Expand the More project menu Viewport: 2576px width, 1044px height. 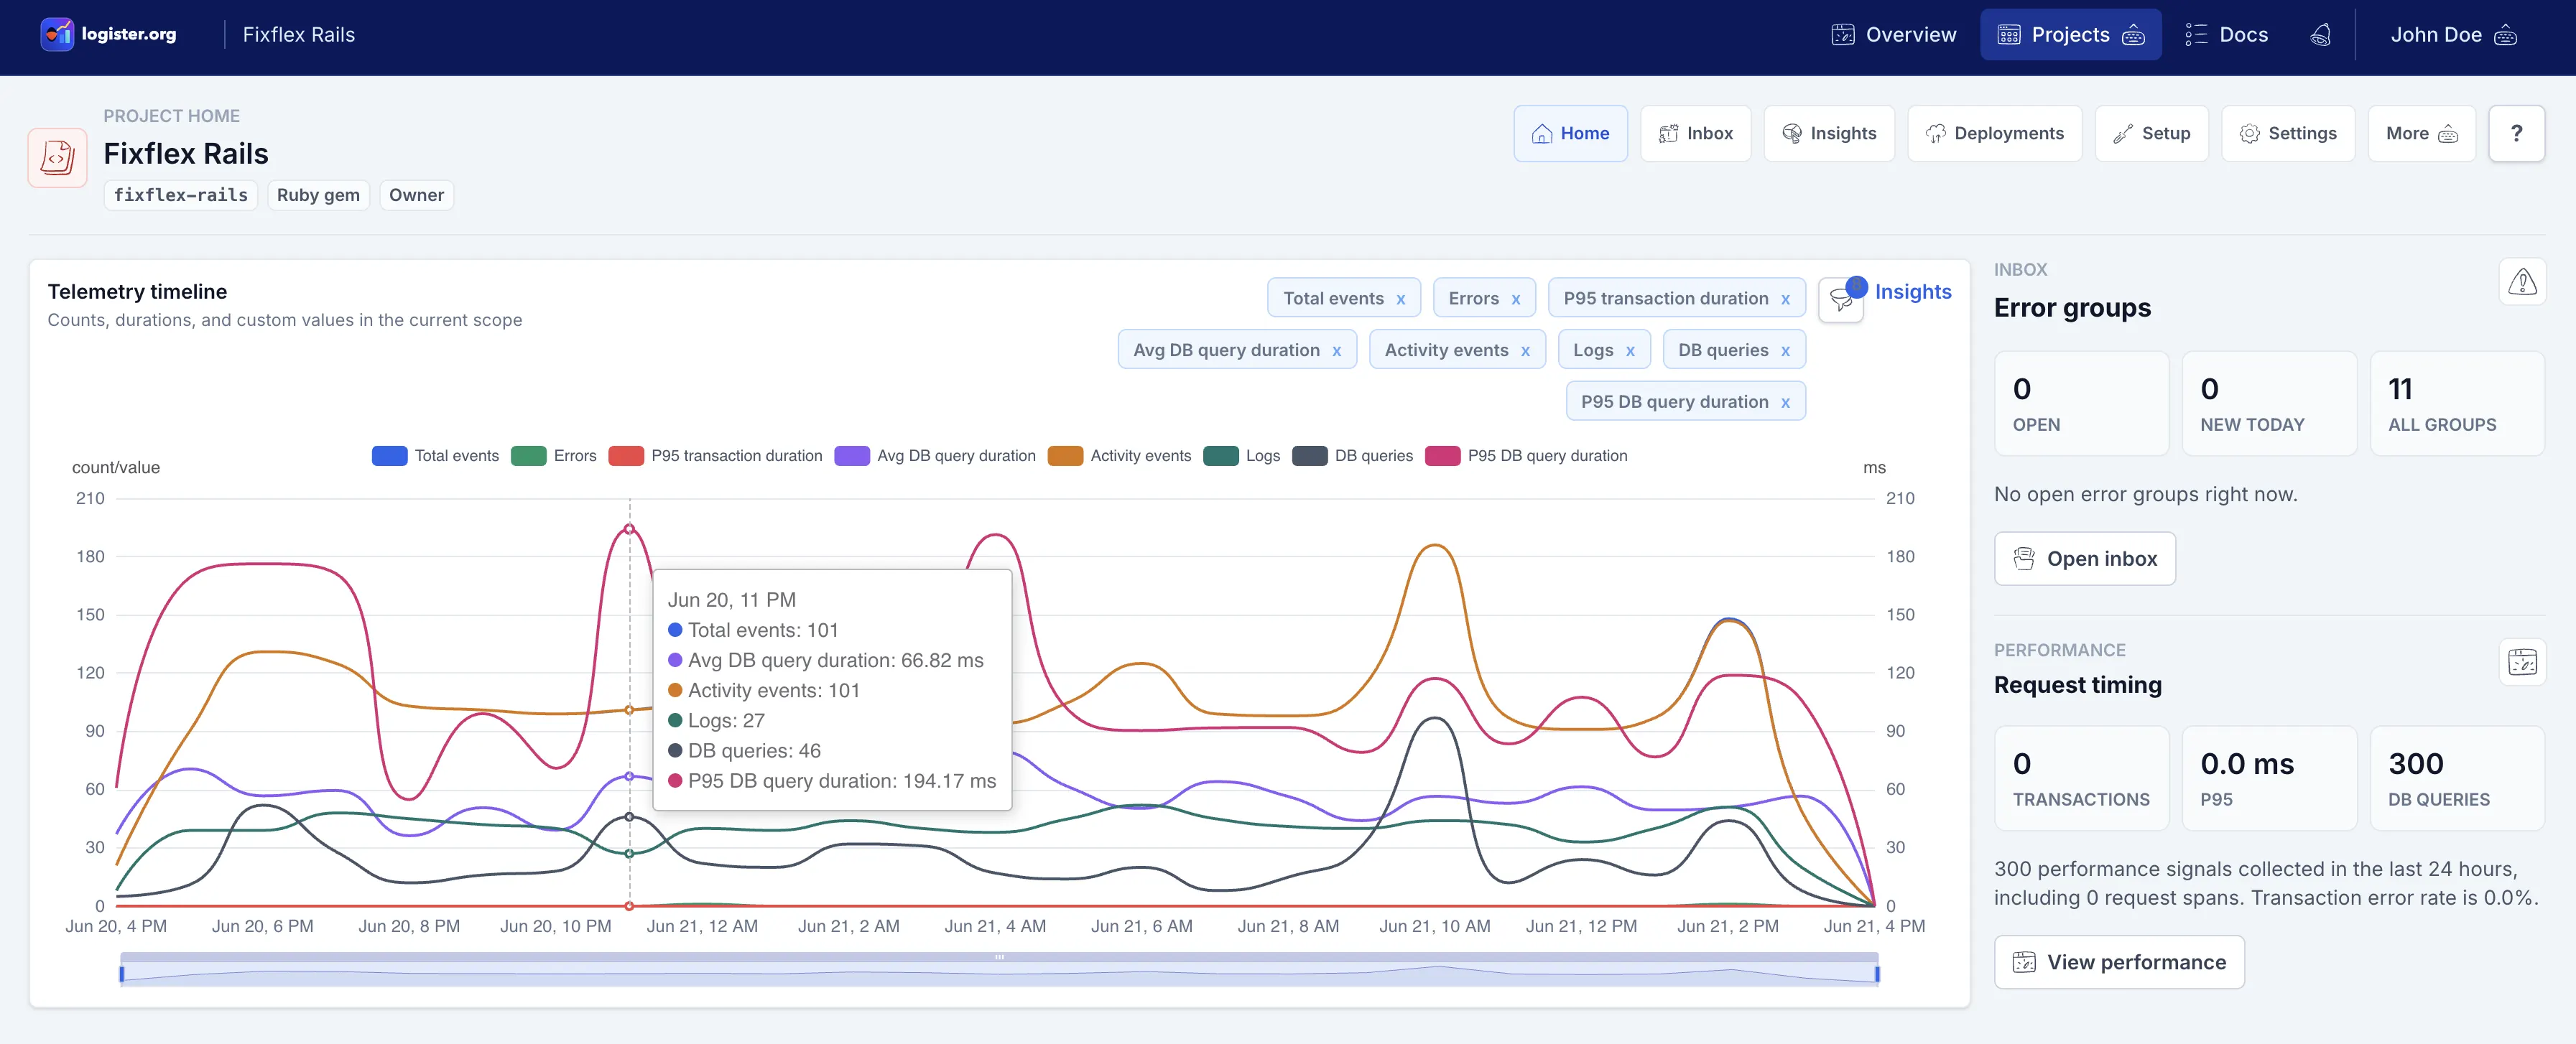(x=2421, y=133)
